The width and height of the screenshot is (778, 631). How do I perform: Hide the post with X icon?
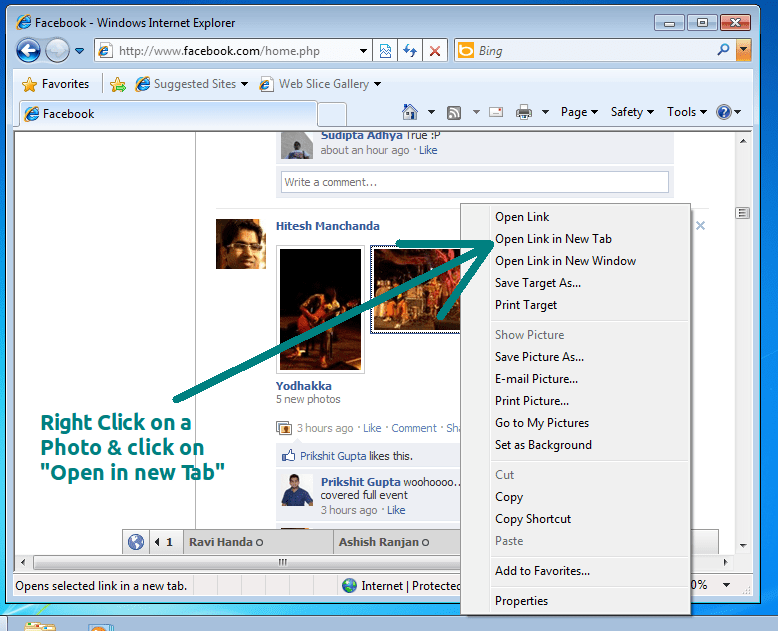(700, 226)
